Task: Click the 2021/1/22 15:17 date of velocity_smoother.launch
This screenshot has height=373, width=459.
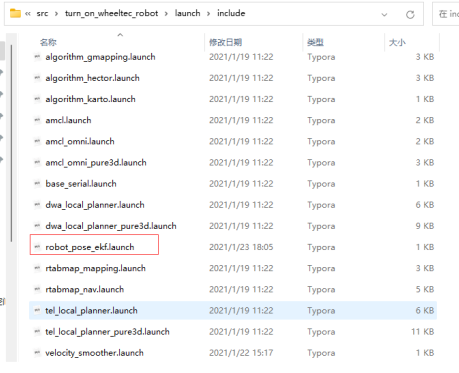Action: (241, 353)
